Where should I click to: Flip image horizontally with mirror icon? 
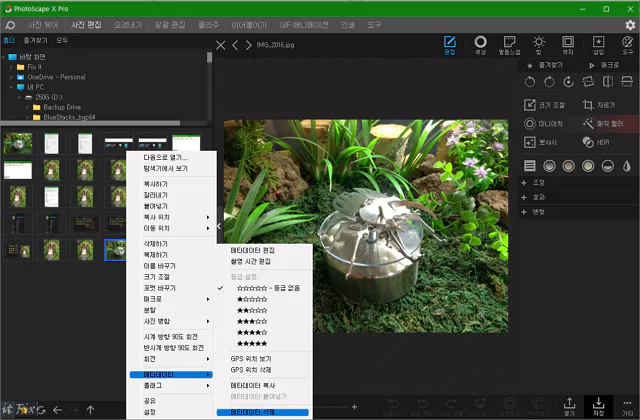[608, 82]
